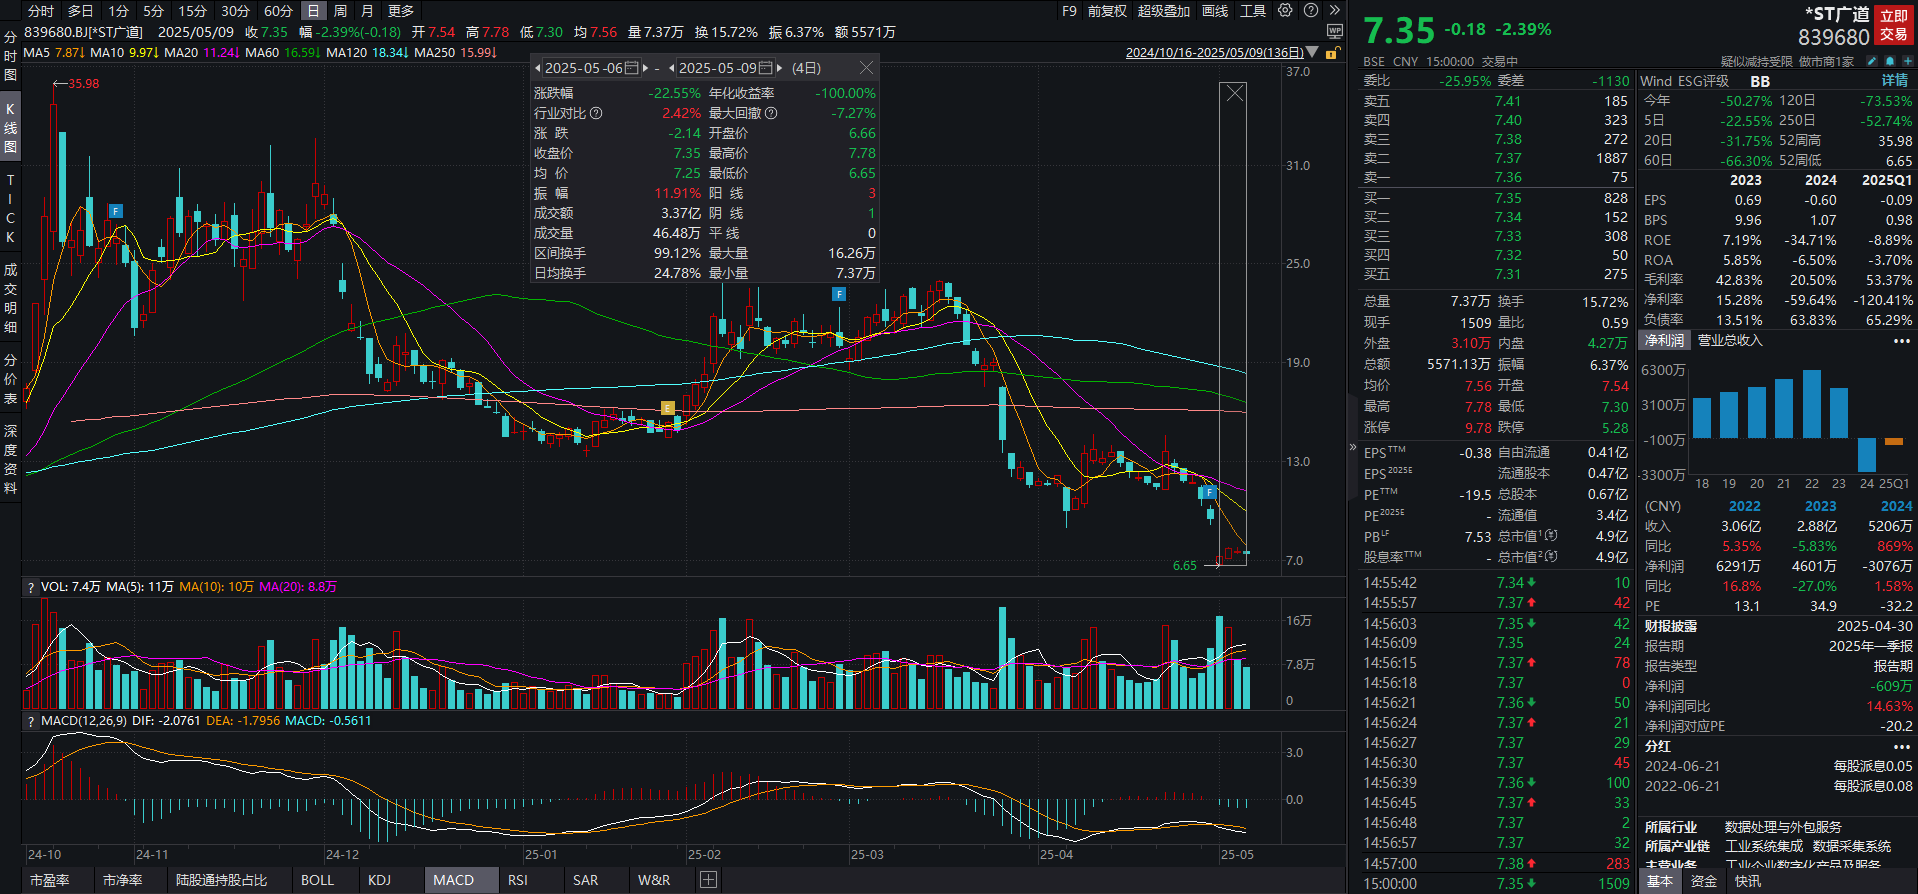Viewport: 1918px width, 894px height.
Task: Open the ESG rating 详情 link
Action: [x=1894, y=81]
